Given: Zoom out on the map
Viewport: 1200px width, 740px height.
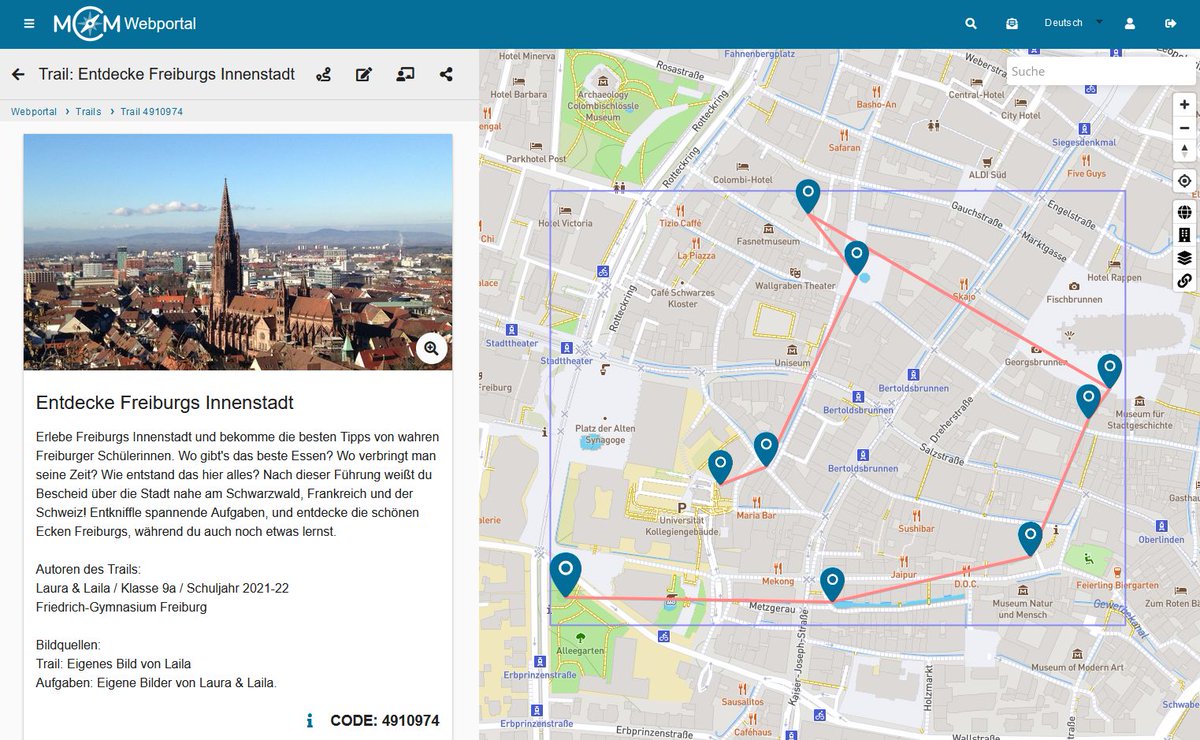Looking at the screenshot, I should pyautogui.click(x=1184, y=127).
